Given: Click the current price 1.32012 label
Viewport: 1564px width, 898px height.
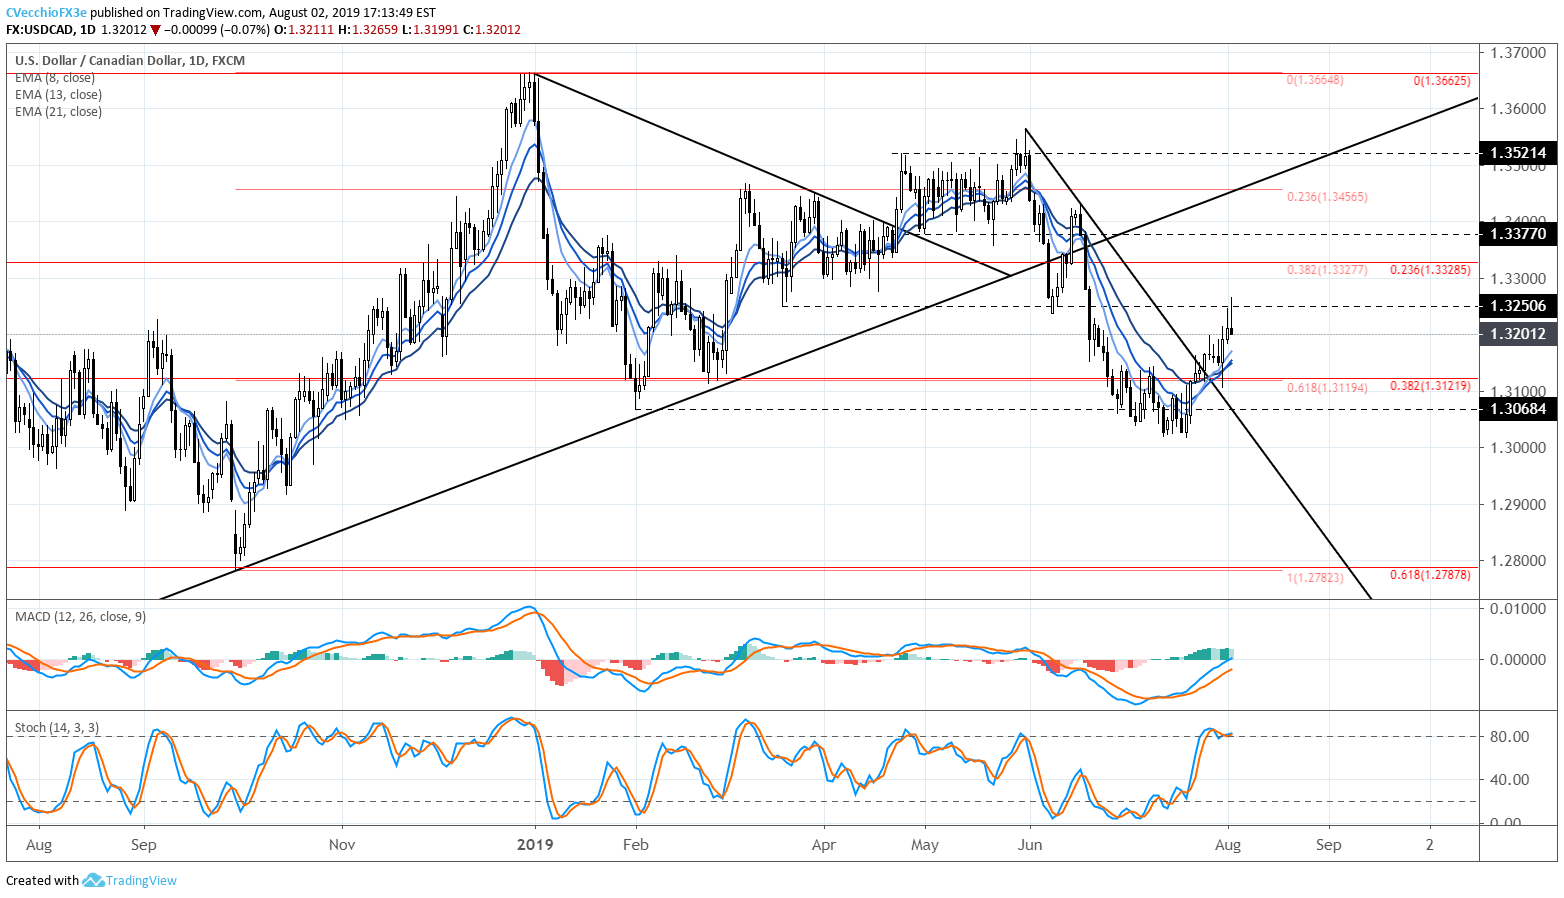Looking at the screenshot, I should coord(1518,334).
